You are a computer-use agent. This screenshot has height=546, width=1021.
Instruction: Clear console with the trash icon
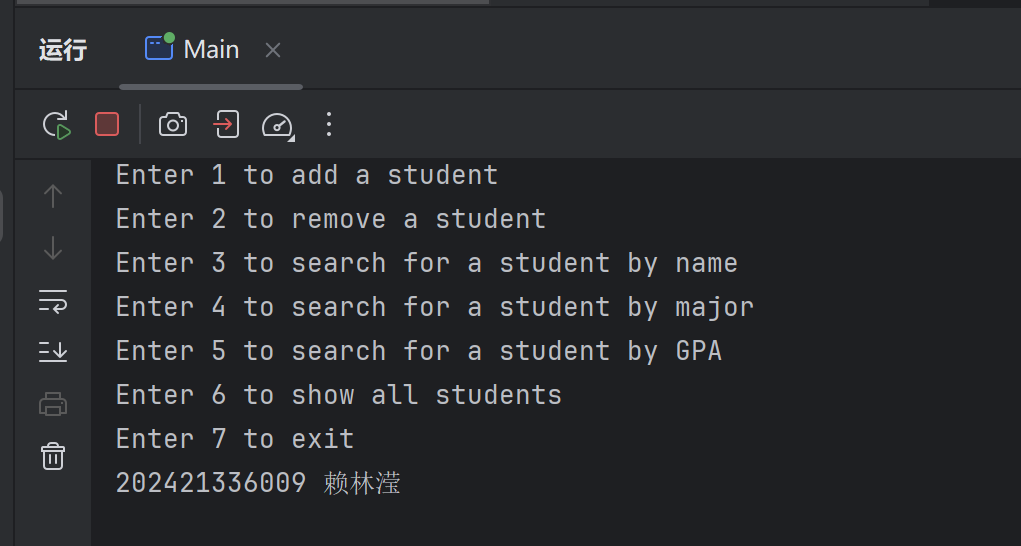pos(53,456)
